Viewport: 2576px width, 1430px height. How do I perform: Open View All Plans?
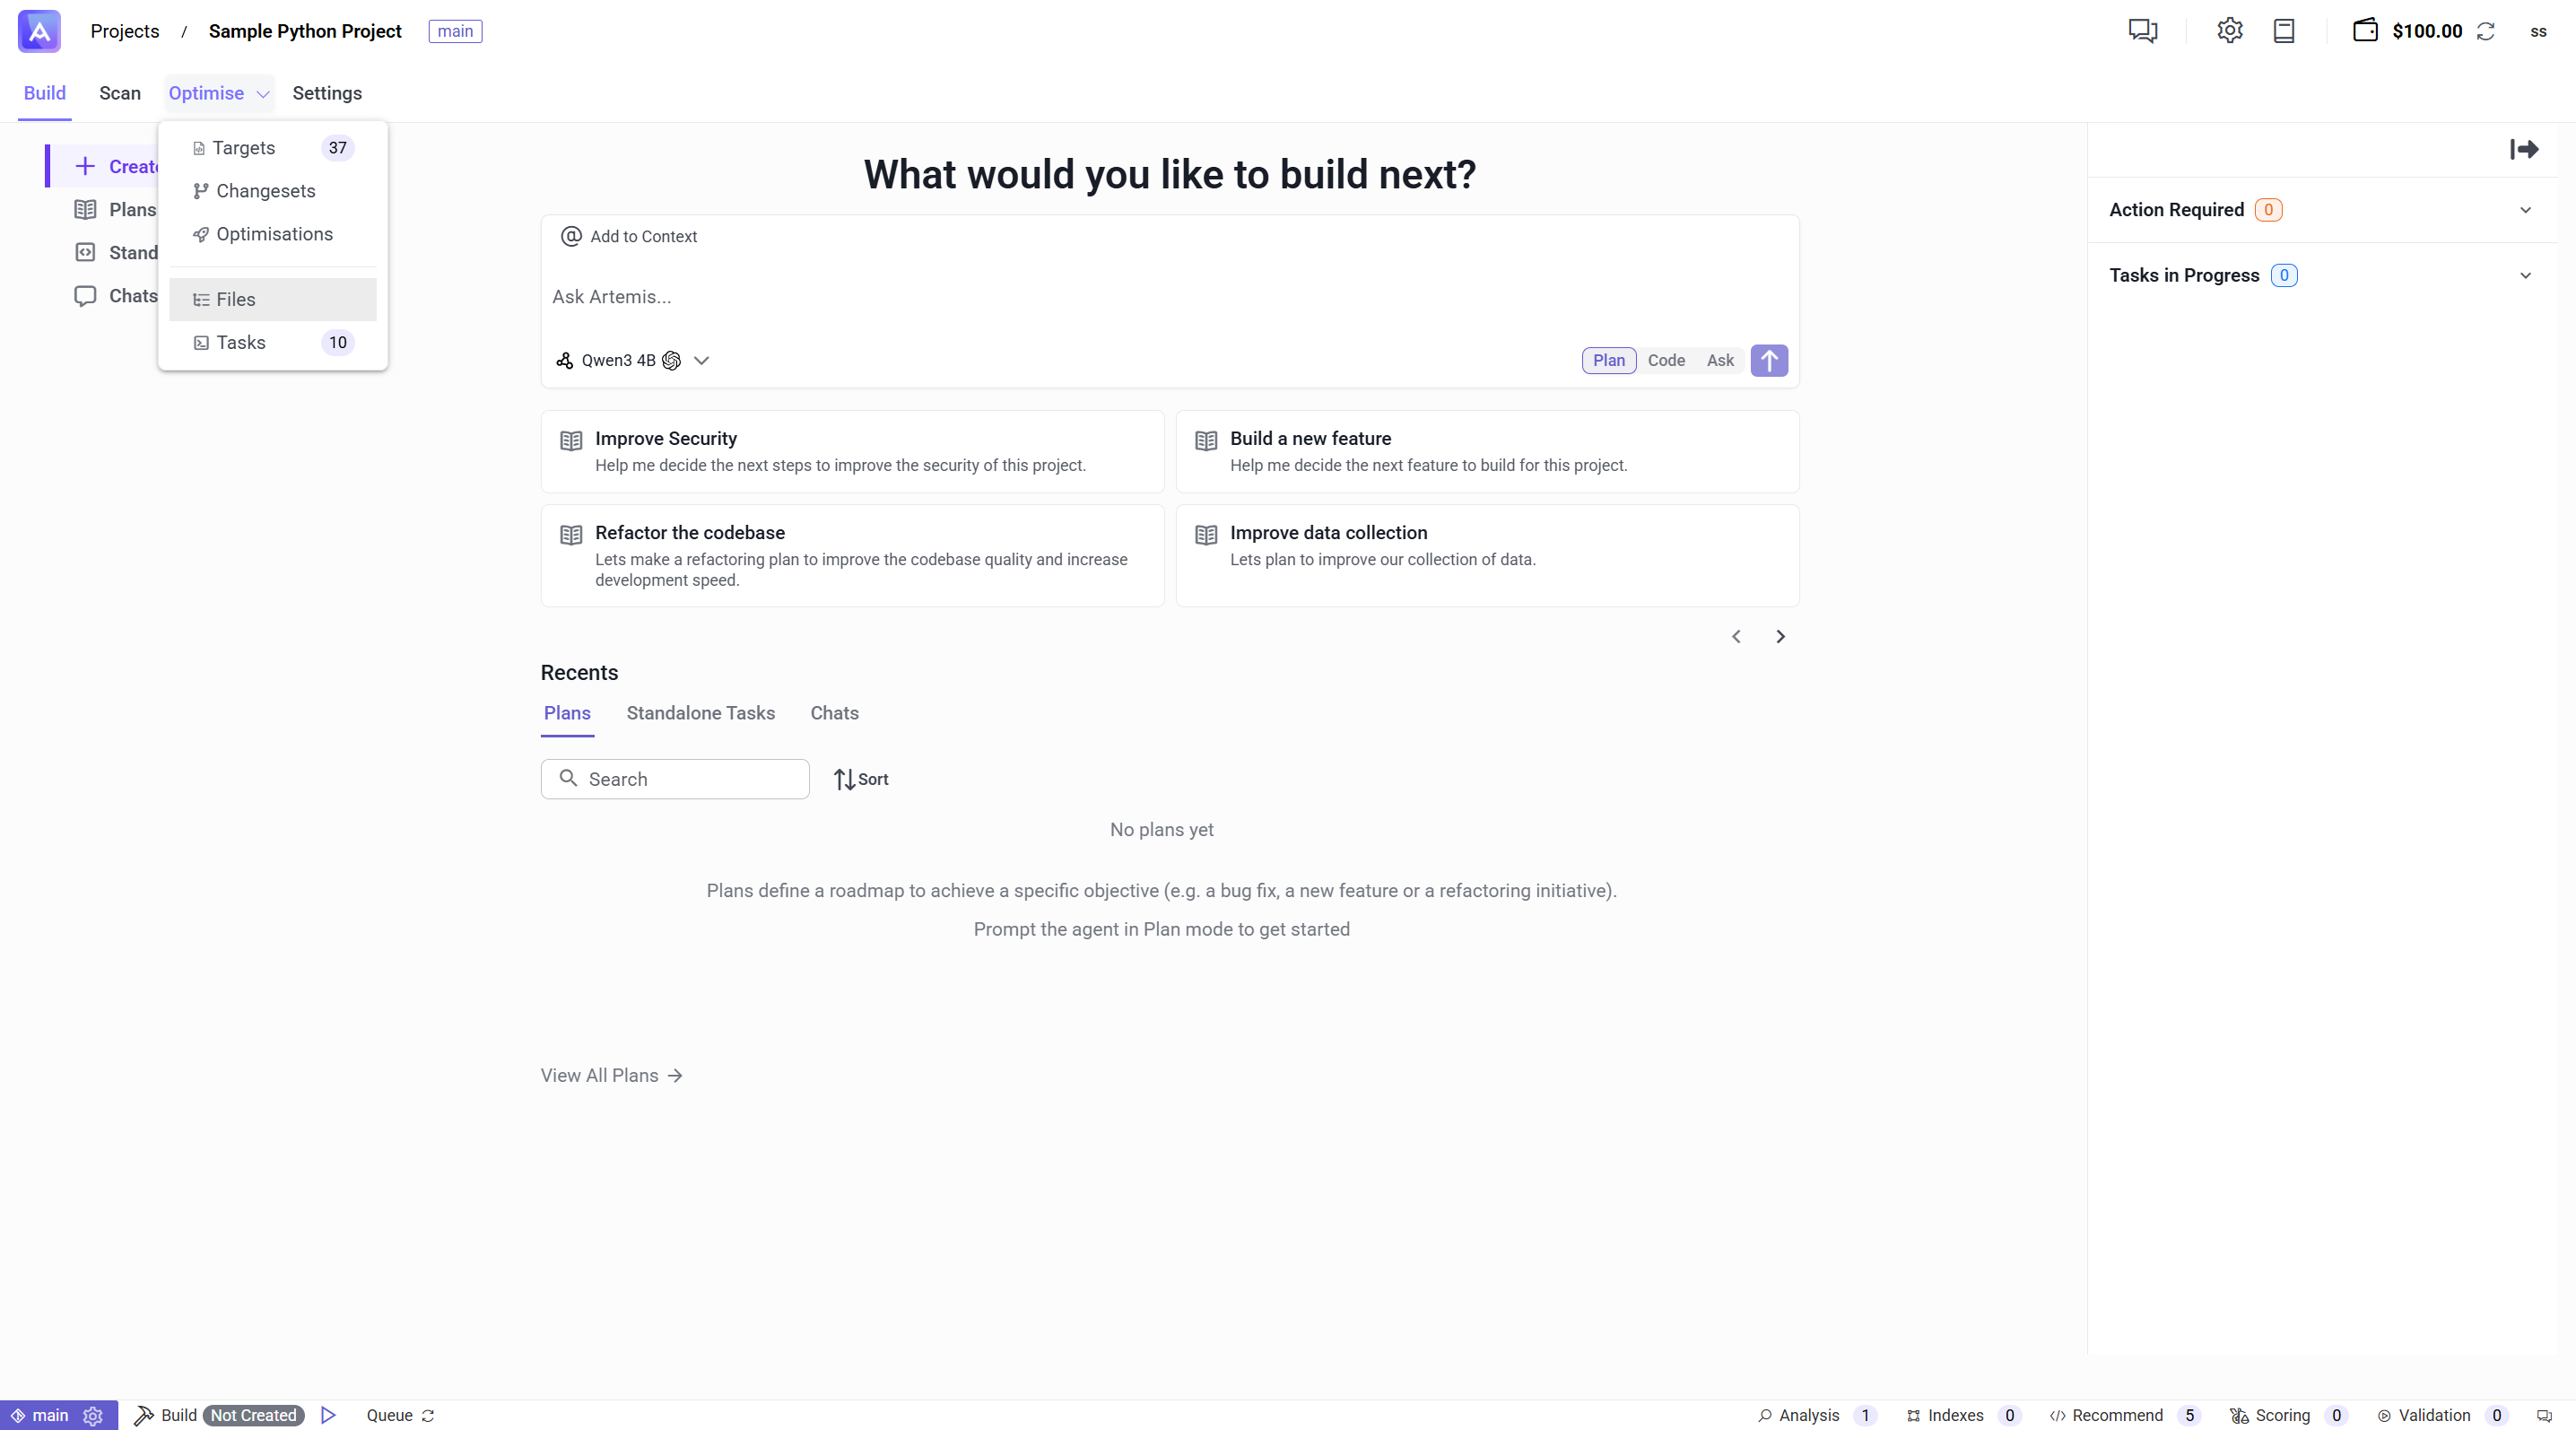[611, 1074]
